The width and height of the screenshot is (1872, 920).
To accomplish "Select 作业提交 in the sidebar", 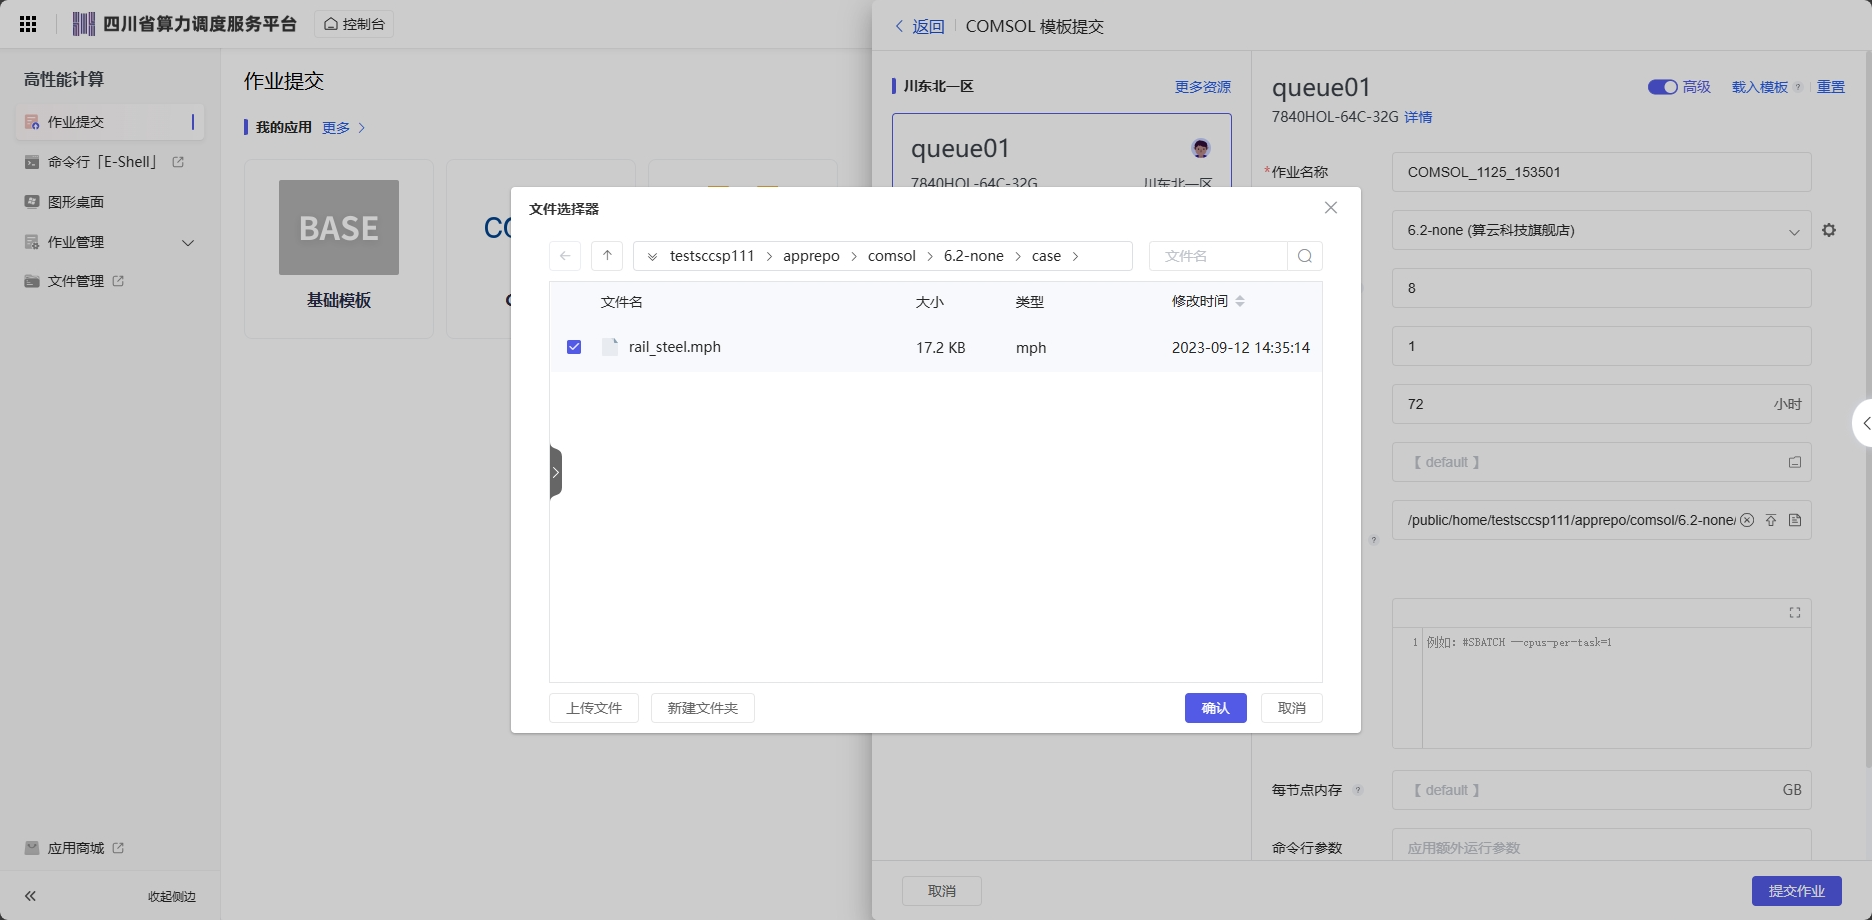I will point(110,122).
